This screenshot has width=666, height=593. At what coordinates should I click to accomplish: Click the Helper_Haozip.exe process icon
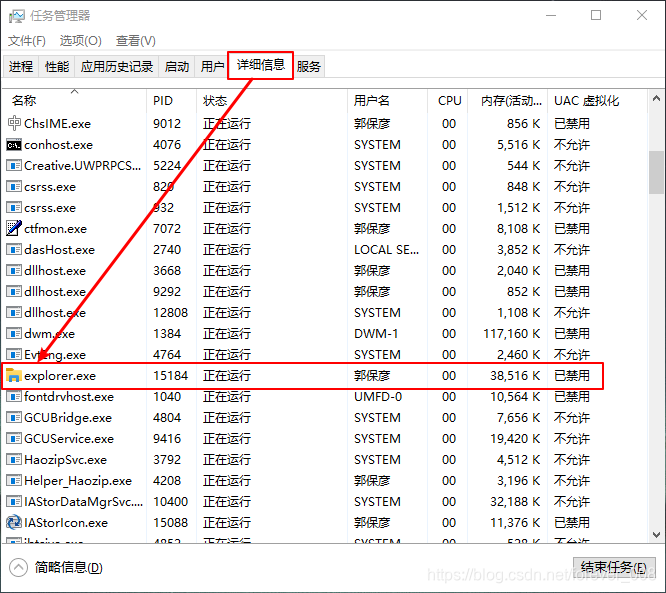click(x=14, y=481)
